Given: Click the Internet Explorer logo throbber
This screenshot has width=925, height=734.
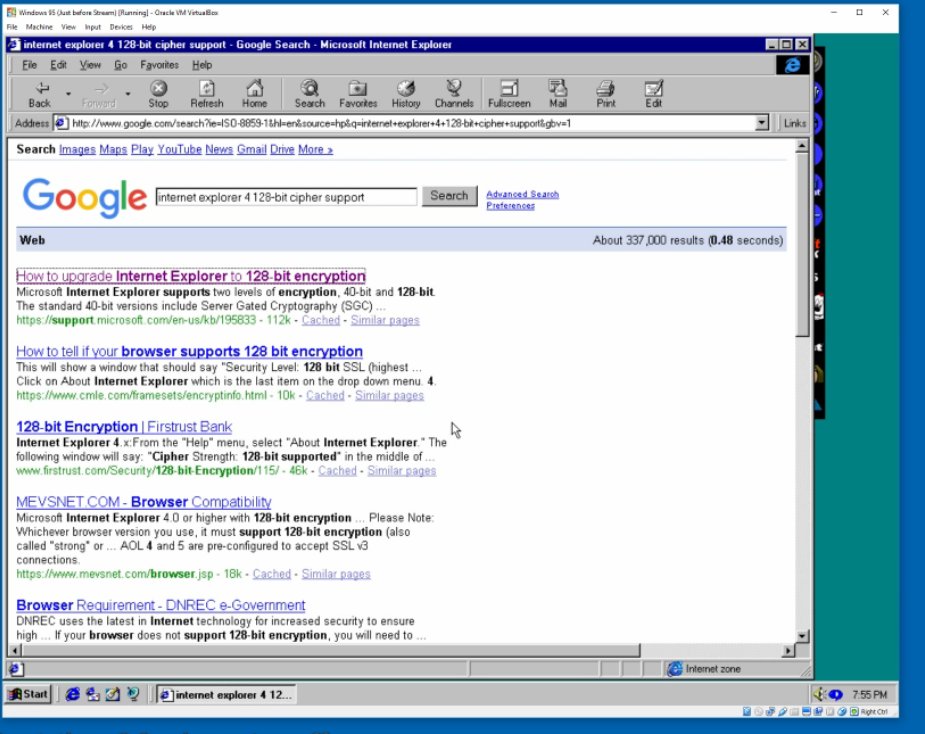Looking at the screenshot, I should click(792, 65).
